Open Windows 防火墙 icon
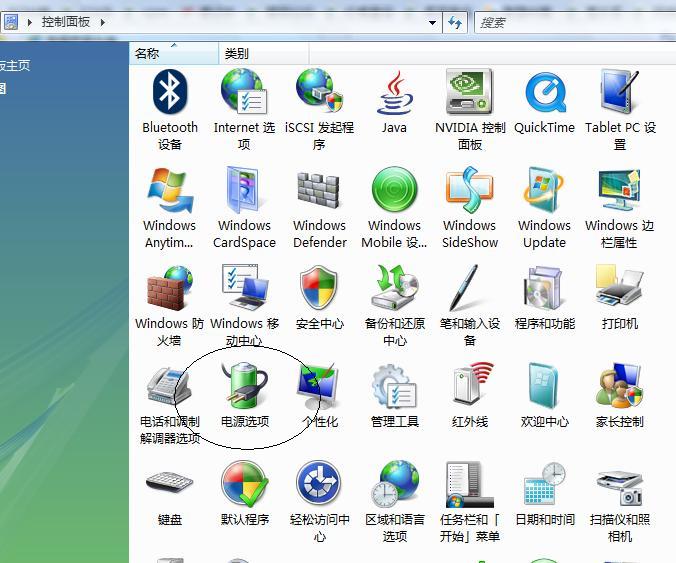 (170, 288)
